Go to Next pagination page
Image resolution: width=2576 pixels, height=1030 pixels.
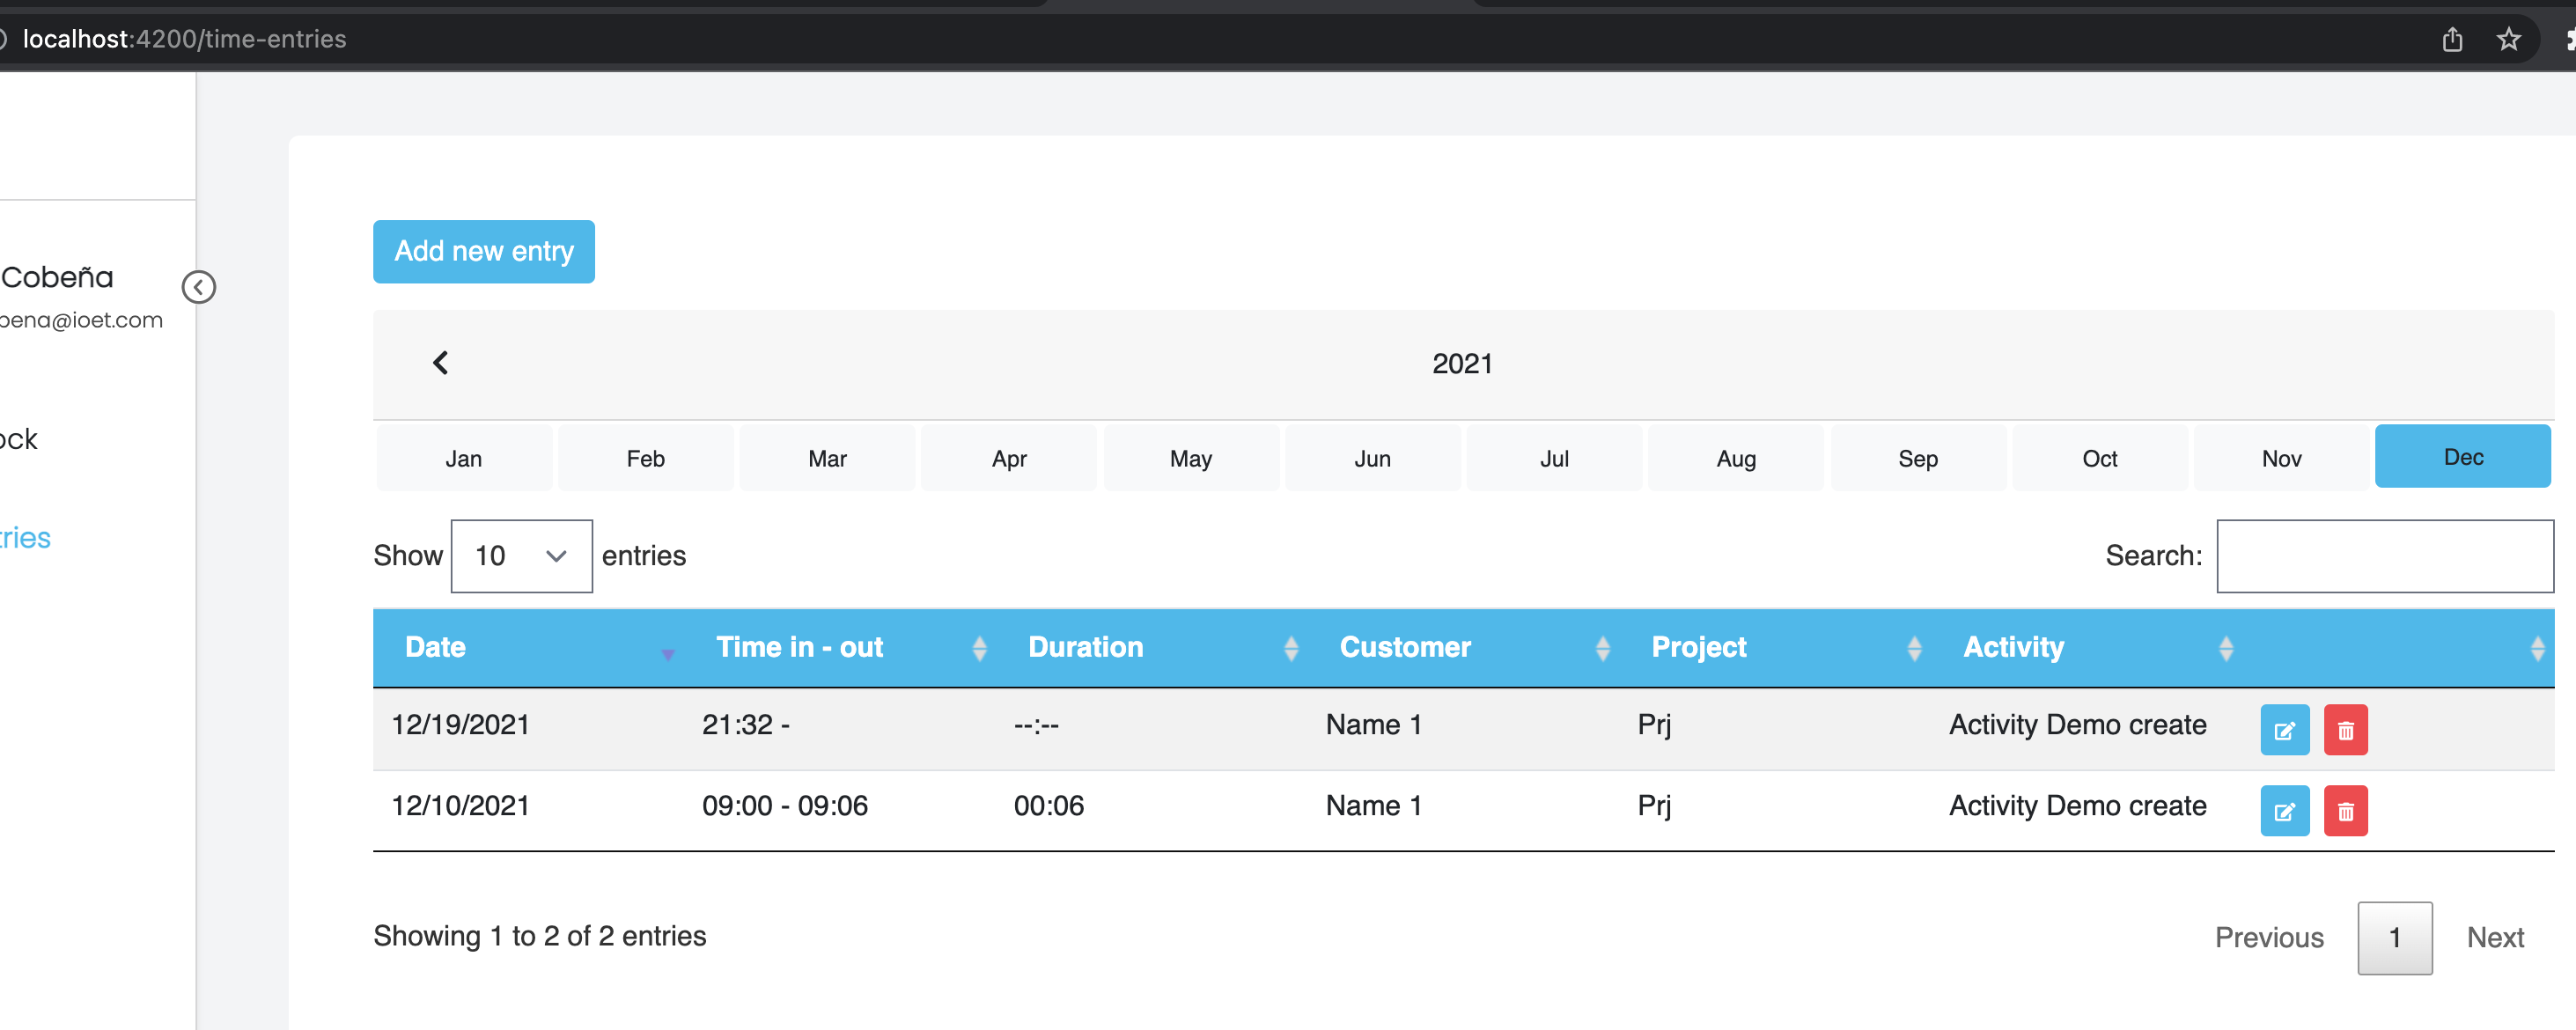click(2494, 937)
